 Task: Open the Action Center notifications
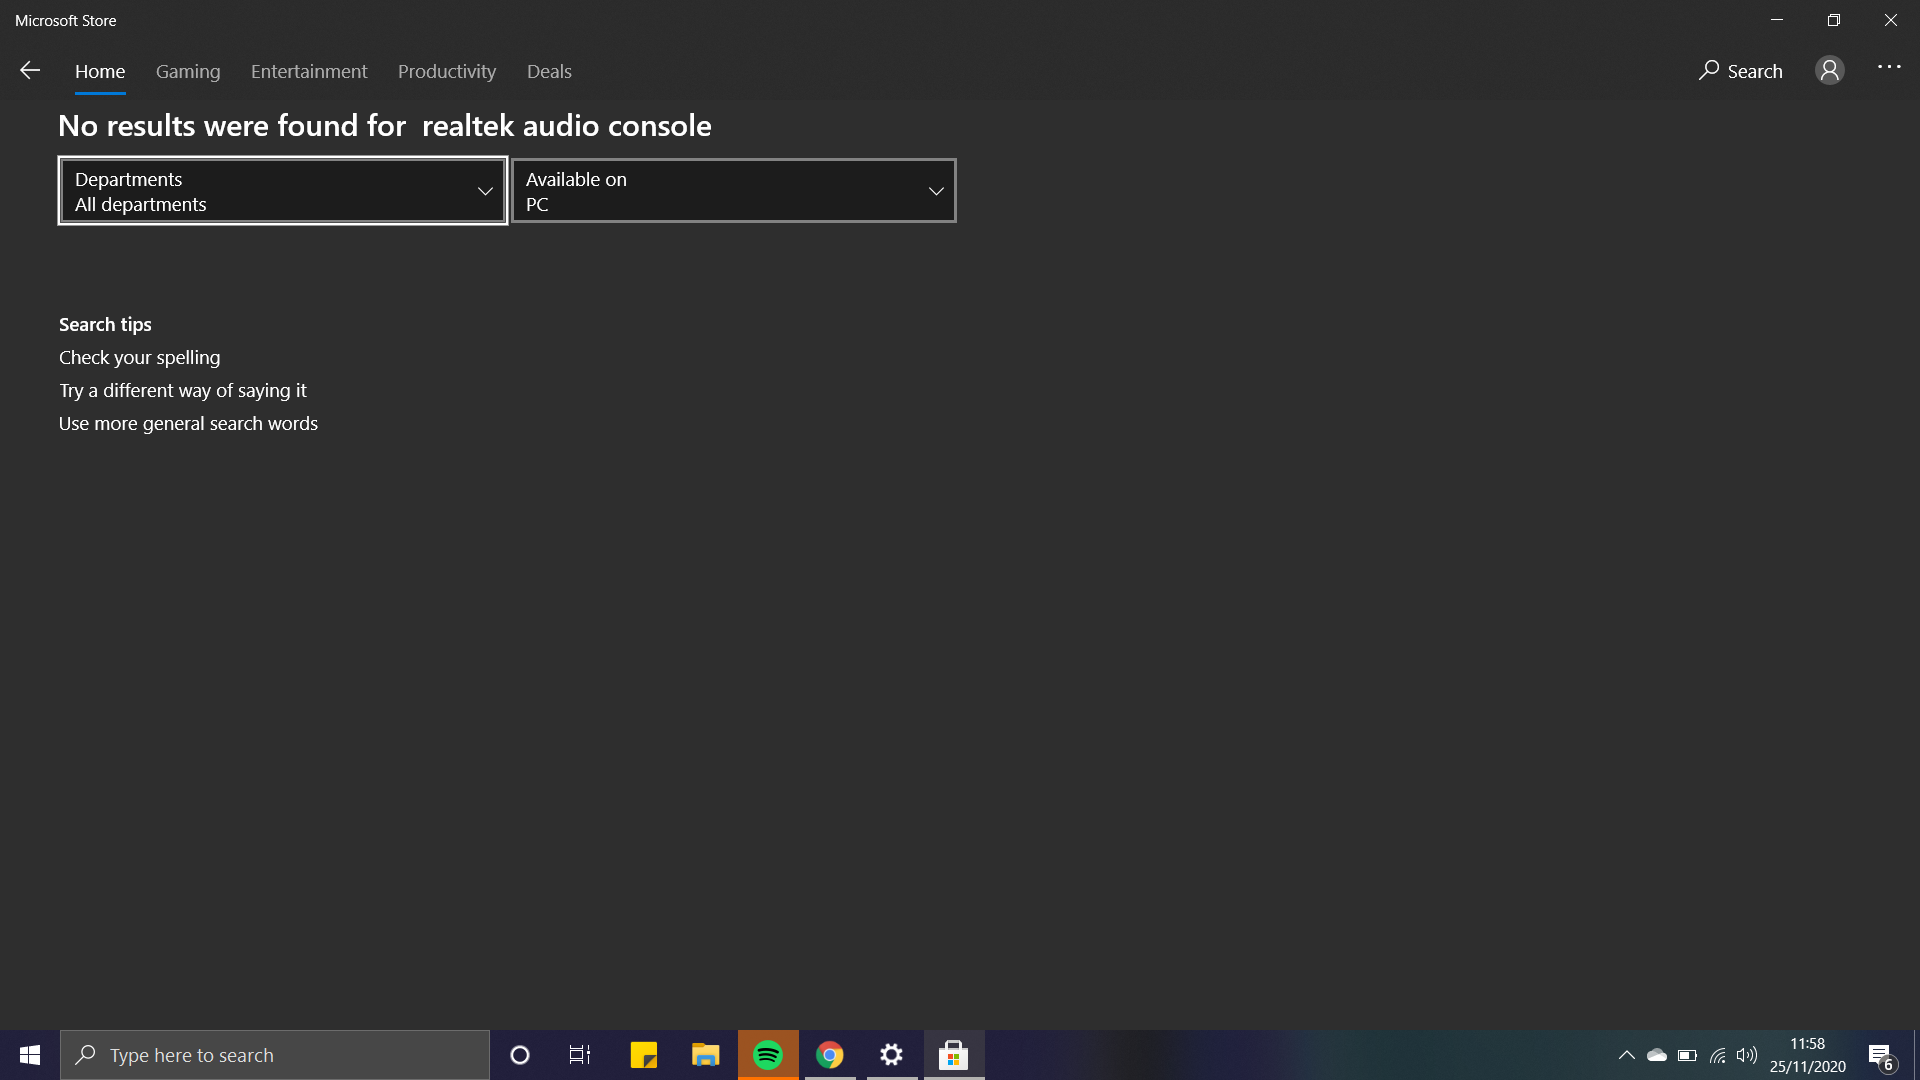pos(1881,1055)
